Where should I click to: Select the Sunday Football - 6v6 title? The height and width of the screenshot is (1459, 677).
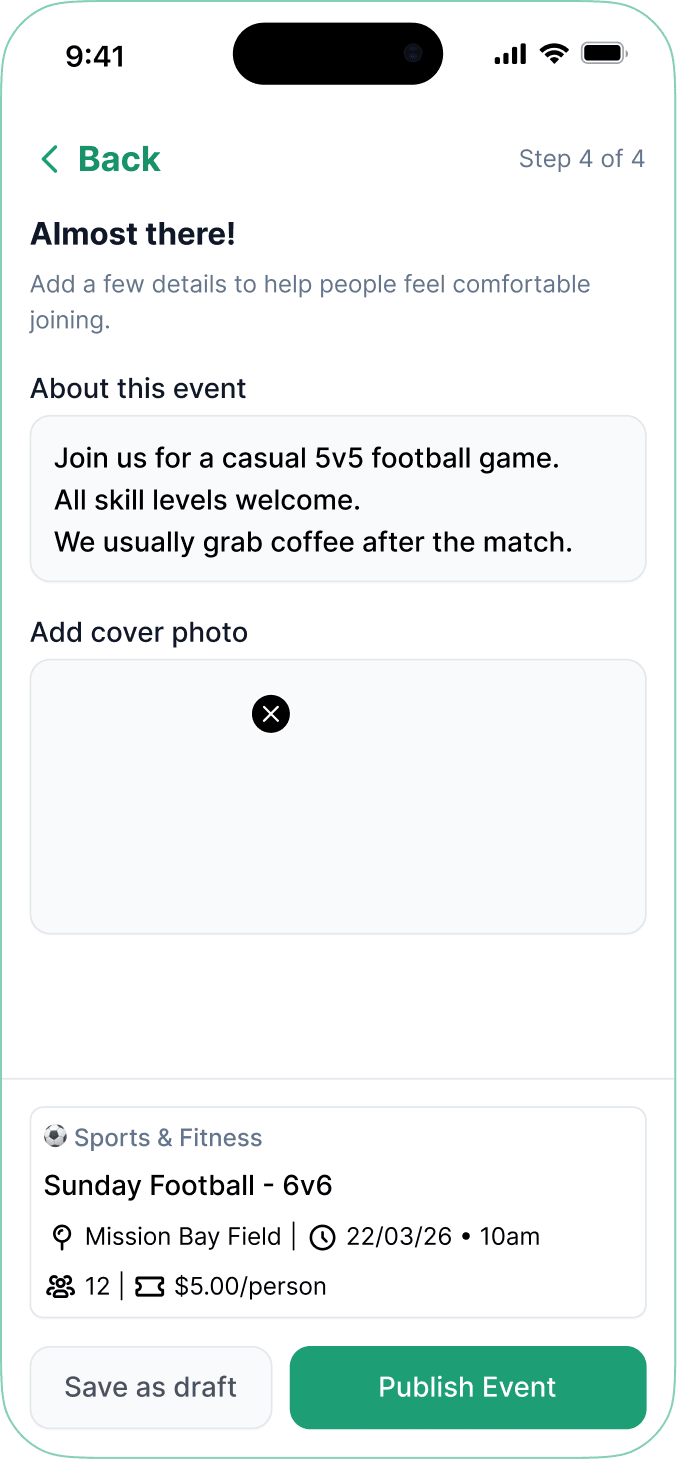188,1185
